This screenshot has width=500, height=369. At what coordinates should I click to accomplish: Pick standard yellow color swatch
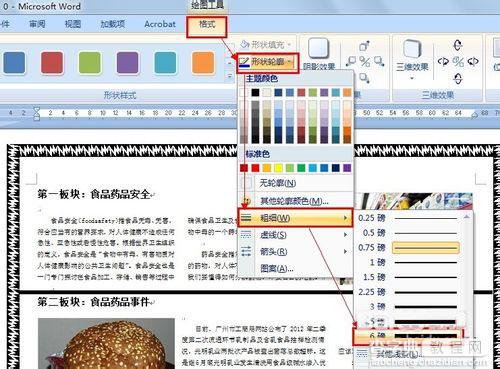[278, 168]
